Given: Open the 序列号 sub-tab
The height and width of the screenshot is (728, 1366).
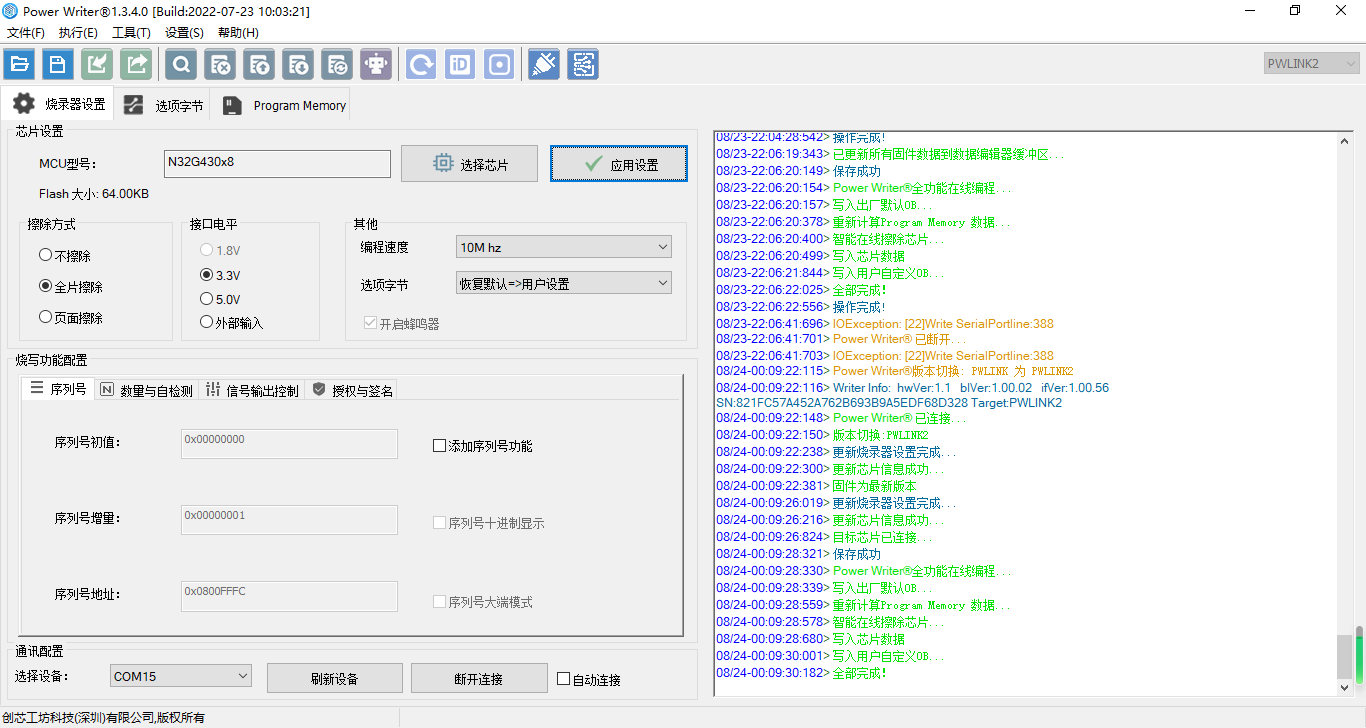Looking at the screenshot, I should [x=58, y=389].
